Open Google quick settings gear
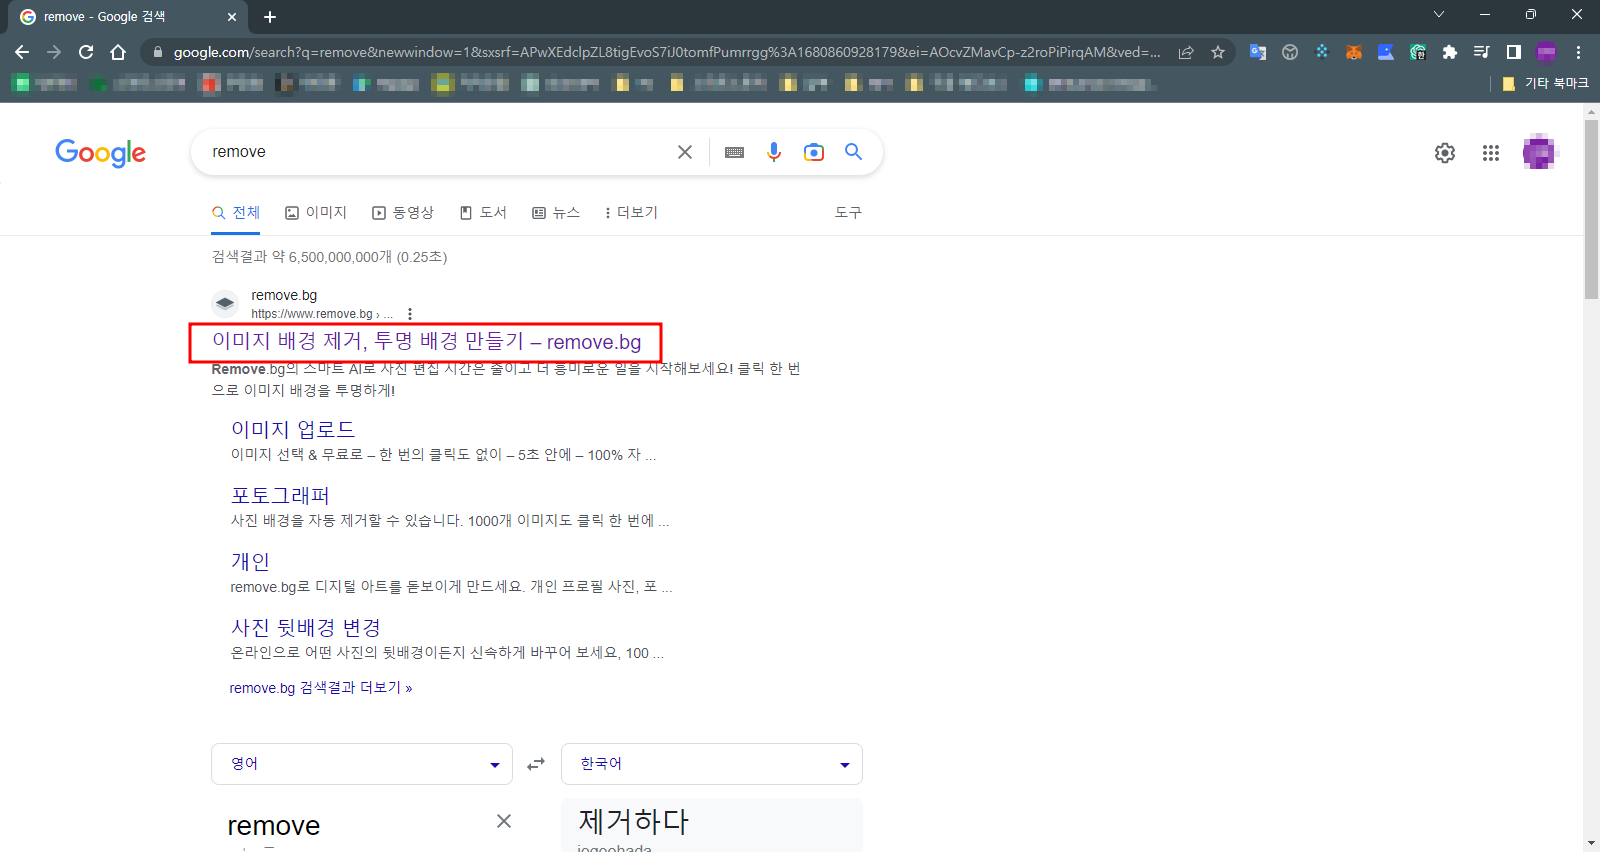Viewport: 1600px width, 852px height. coord(1445,153)
